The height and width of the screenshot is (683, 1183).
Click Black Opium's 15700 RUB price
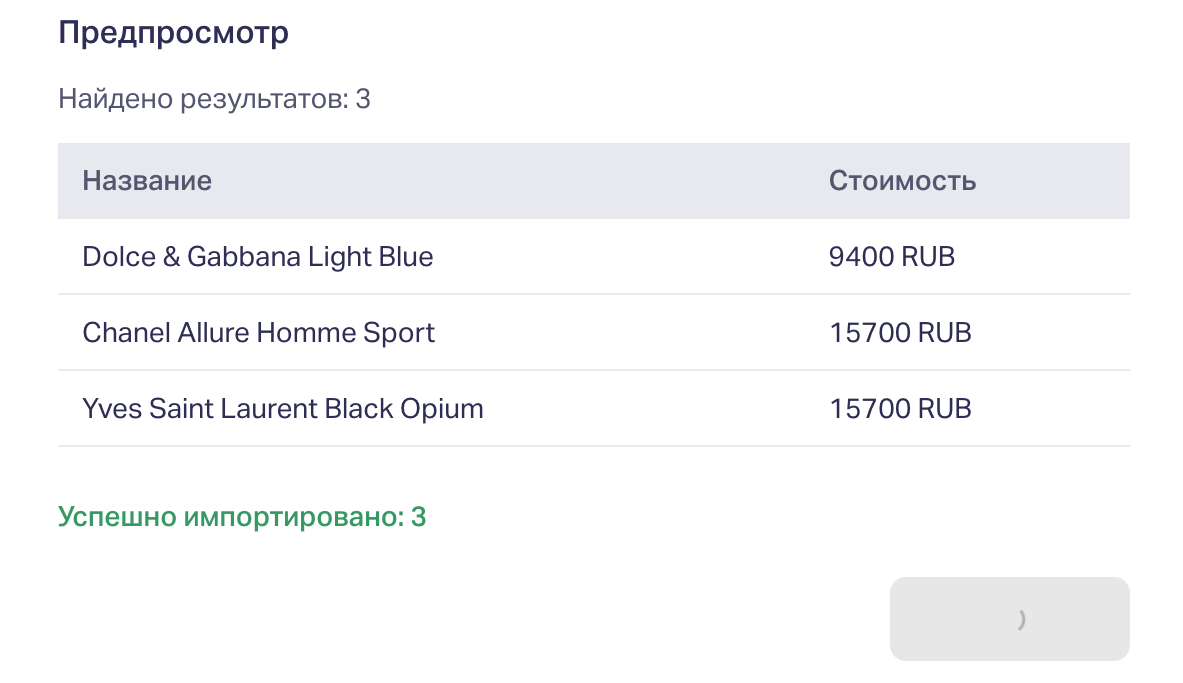[900, 409]
